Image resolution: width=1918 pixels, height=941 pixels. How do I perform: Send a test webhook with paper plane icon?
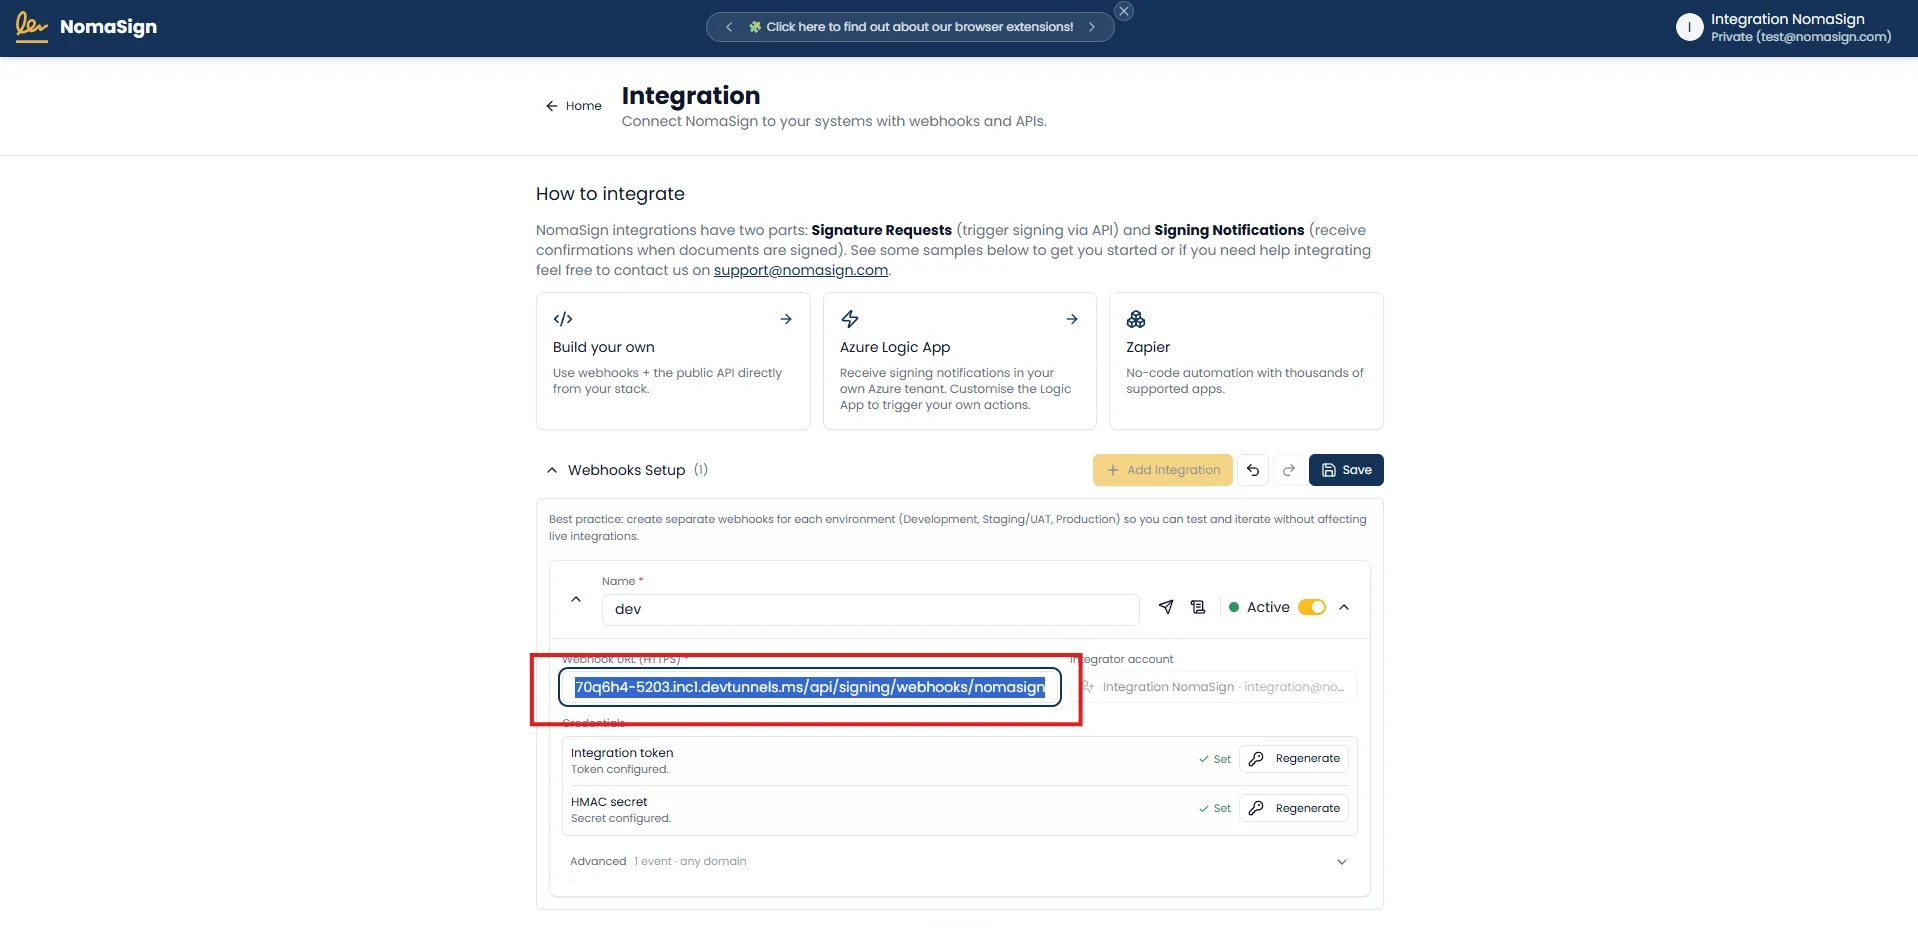point(1166,607)
